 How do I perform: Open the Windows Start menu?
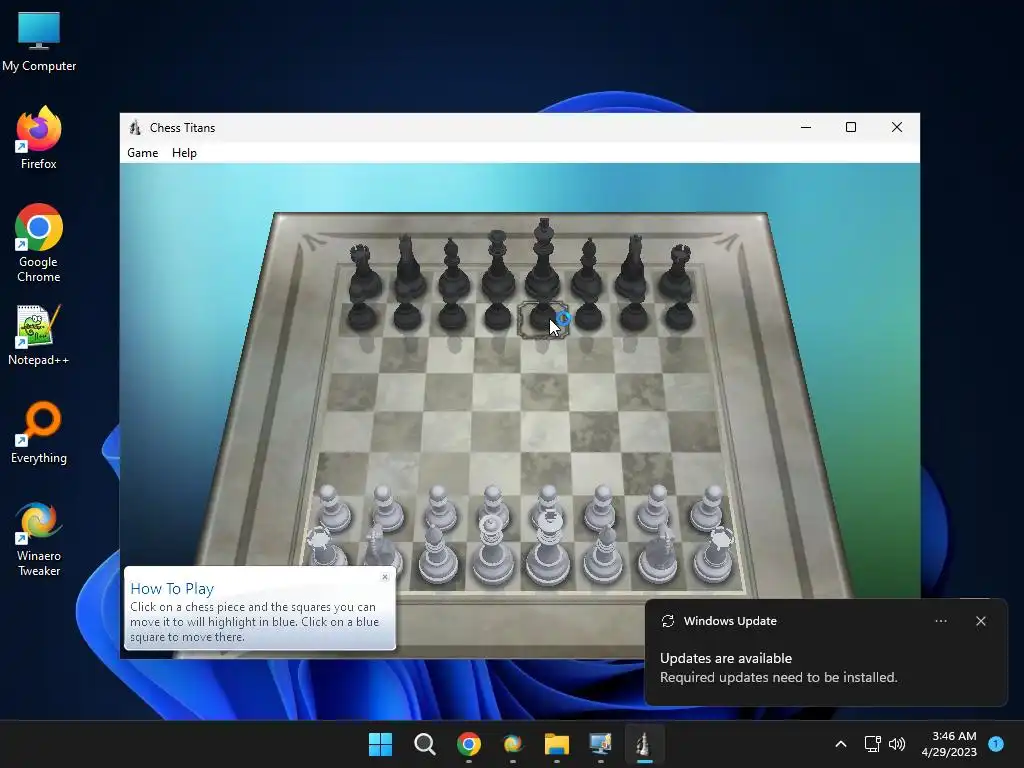coord(380,744)
